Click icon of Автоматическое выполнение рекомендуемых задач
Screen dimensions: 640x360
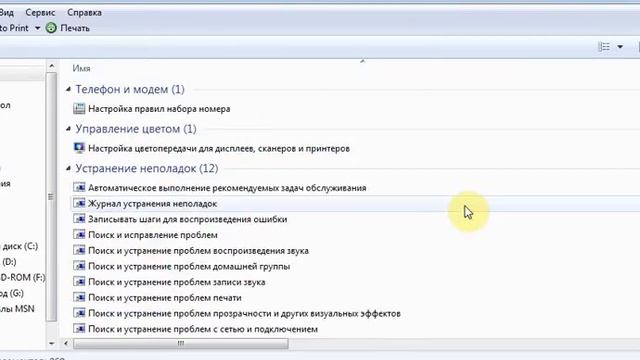tap(79, 187)
